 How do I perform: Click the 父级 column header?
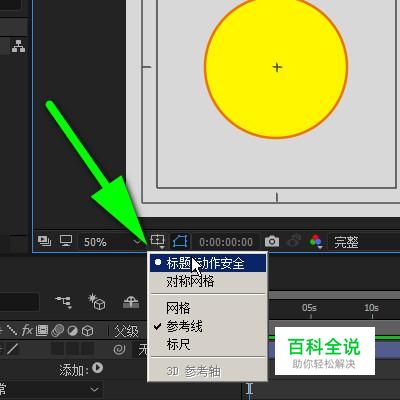coord(126,331)
